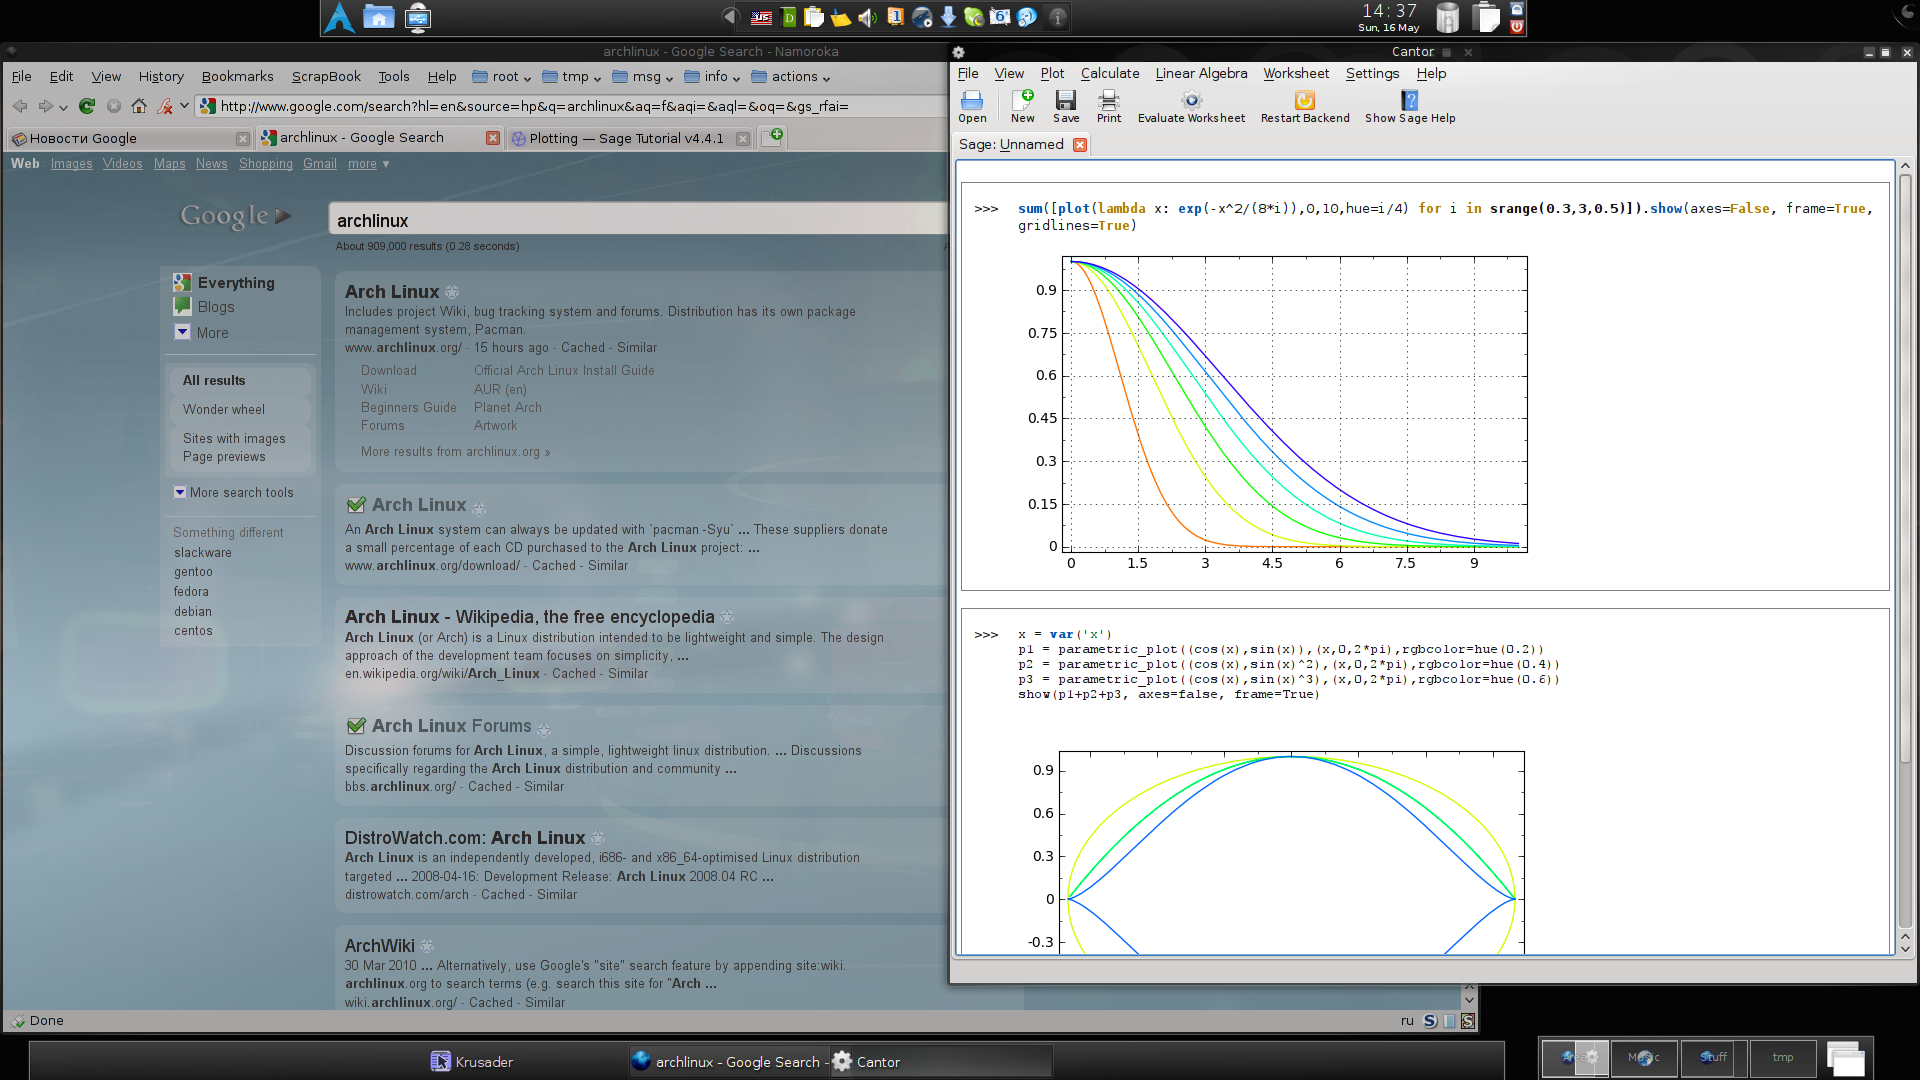The image size is (1920, 1080).
Task: Close the archlinux - Google Search tab
Action: coord(493,138)
